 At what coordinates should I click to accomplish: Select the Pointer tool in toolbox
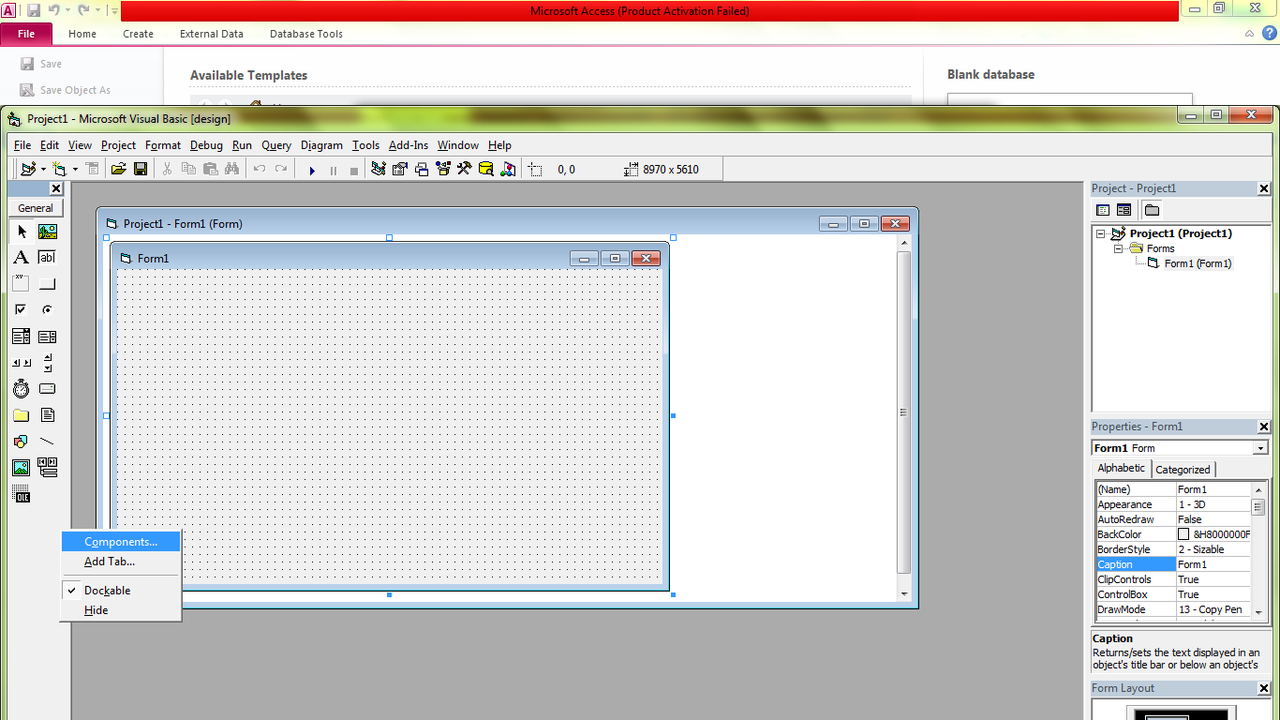point(21,231)
